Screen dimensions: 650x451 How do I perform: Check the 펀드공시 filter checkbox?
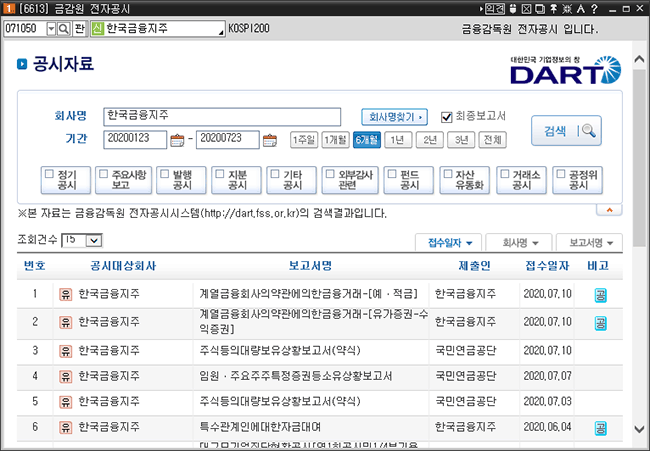coord(392,174)
